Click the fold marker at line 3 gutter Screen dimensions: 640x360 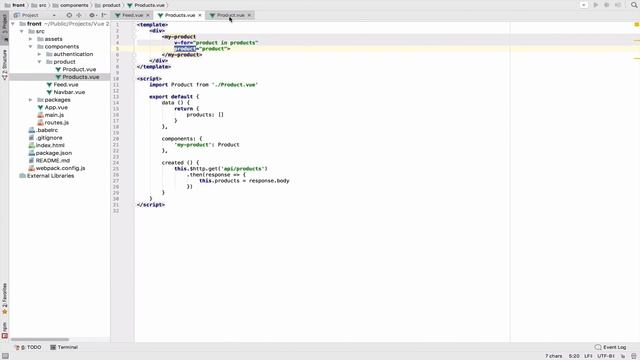click(x=134, y=37)
